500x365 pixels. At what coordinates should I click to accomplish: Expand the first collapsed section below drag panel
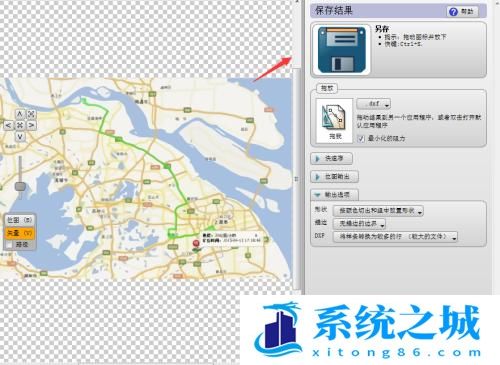[331, 159]
